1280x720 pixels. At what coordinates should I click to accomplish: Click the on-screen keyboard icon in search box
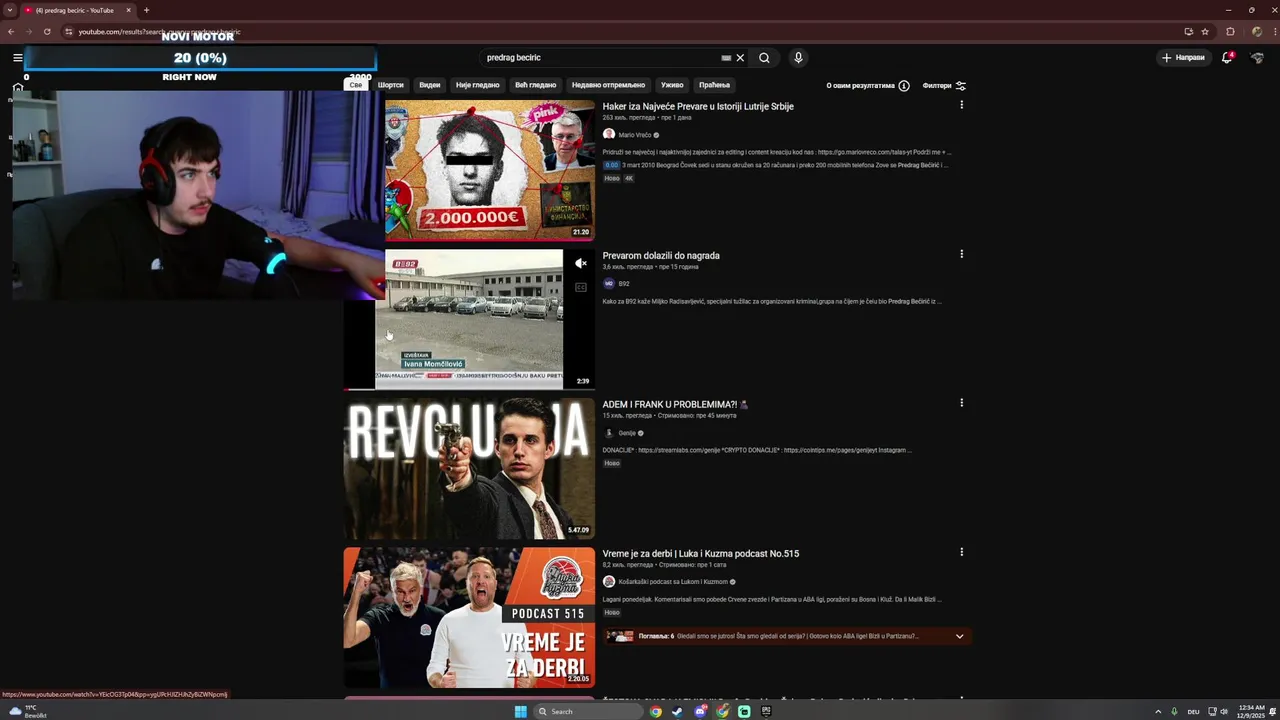coord(726,58)
